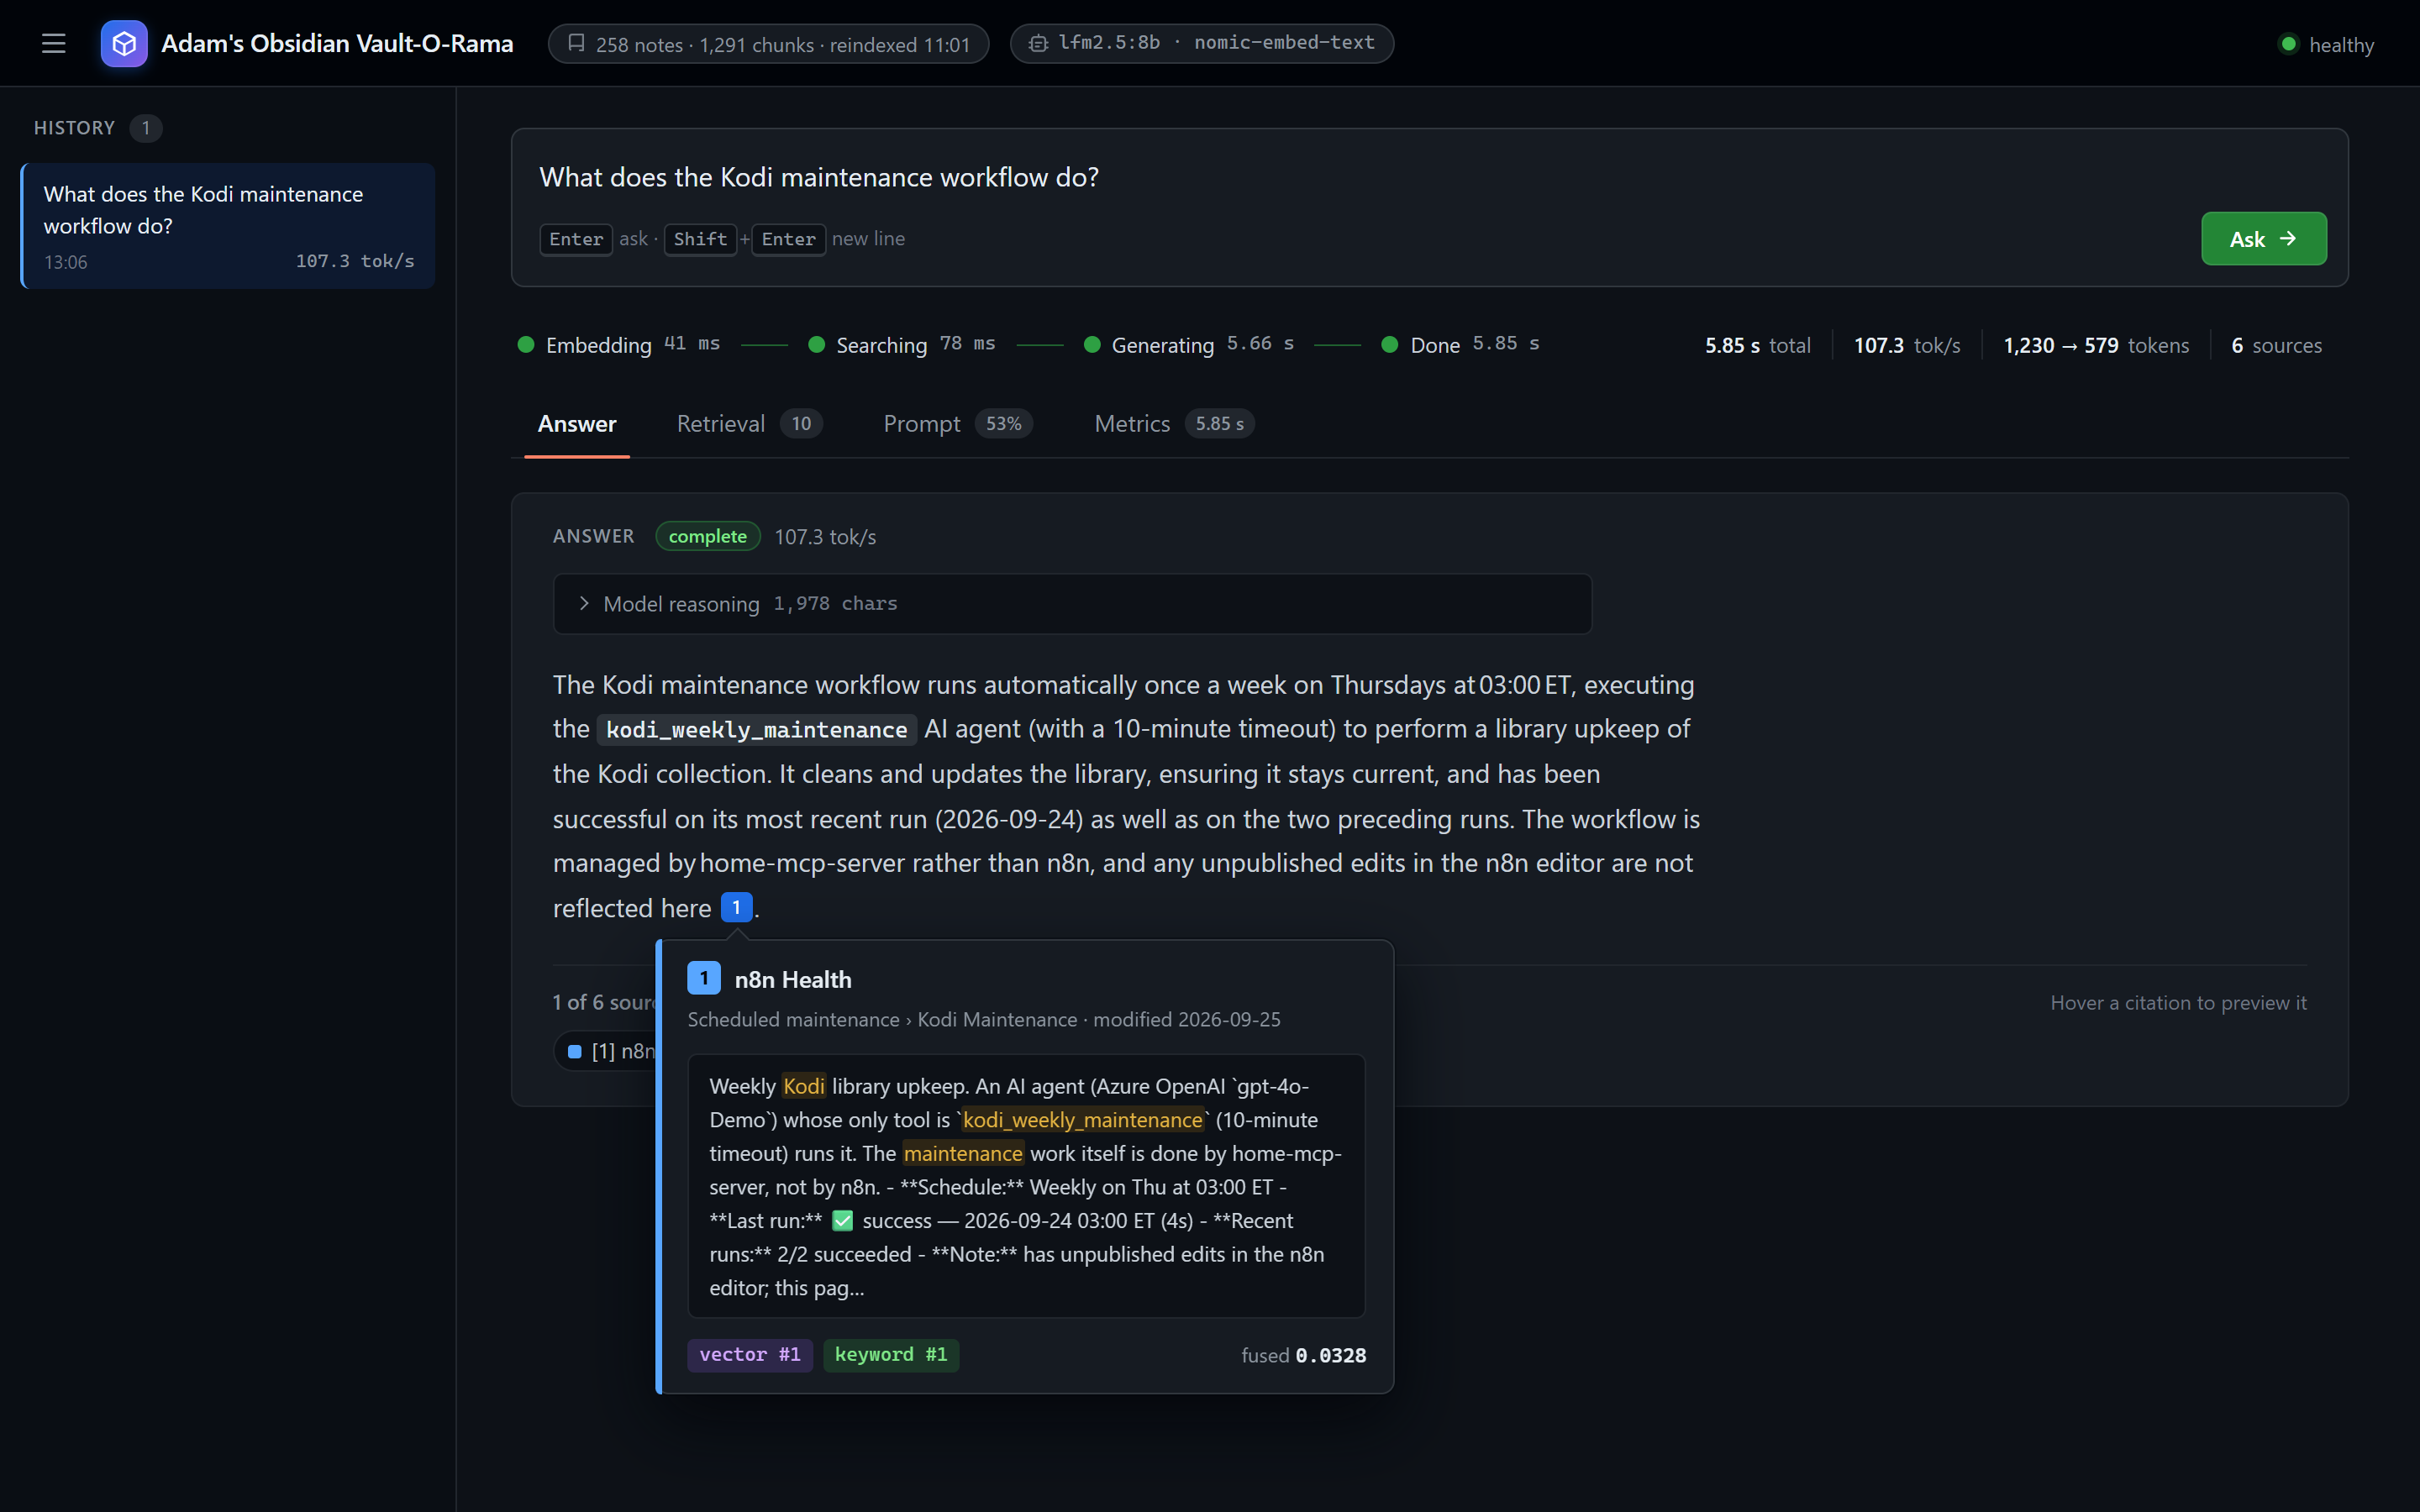Click the HISTORY count badge
Viewport: 2420px width, 1512px height.
click(x=145, y=128)
